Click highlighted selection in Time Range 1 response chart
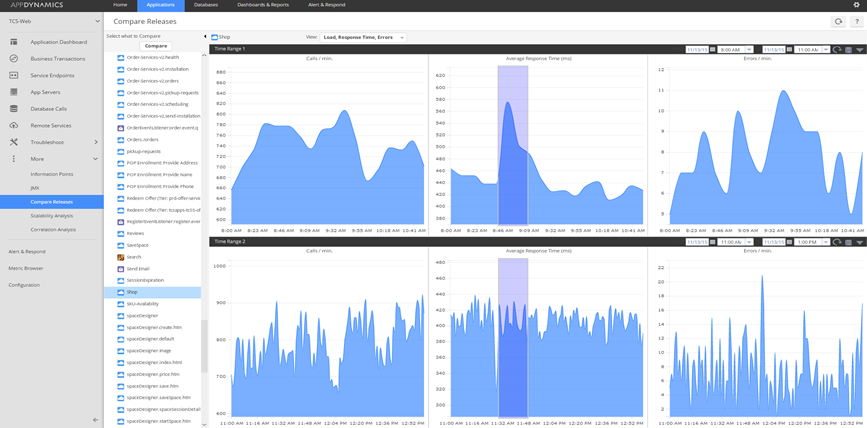867x428 pixels. pyautogui.click(x=513, y=145)
